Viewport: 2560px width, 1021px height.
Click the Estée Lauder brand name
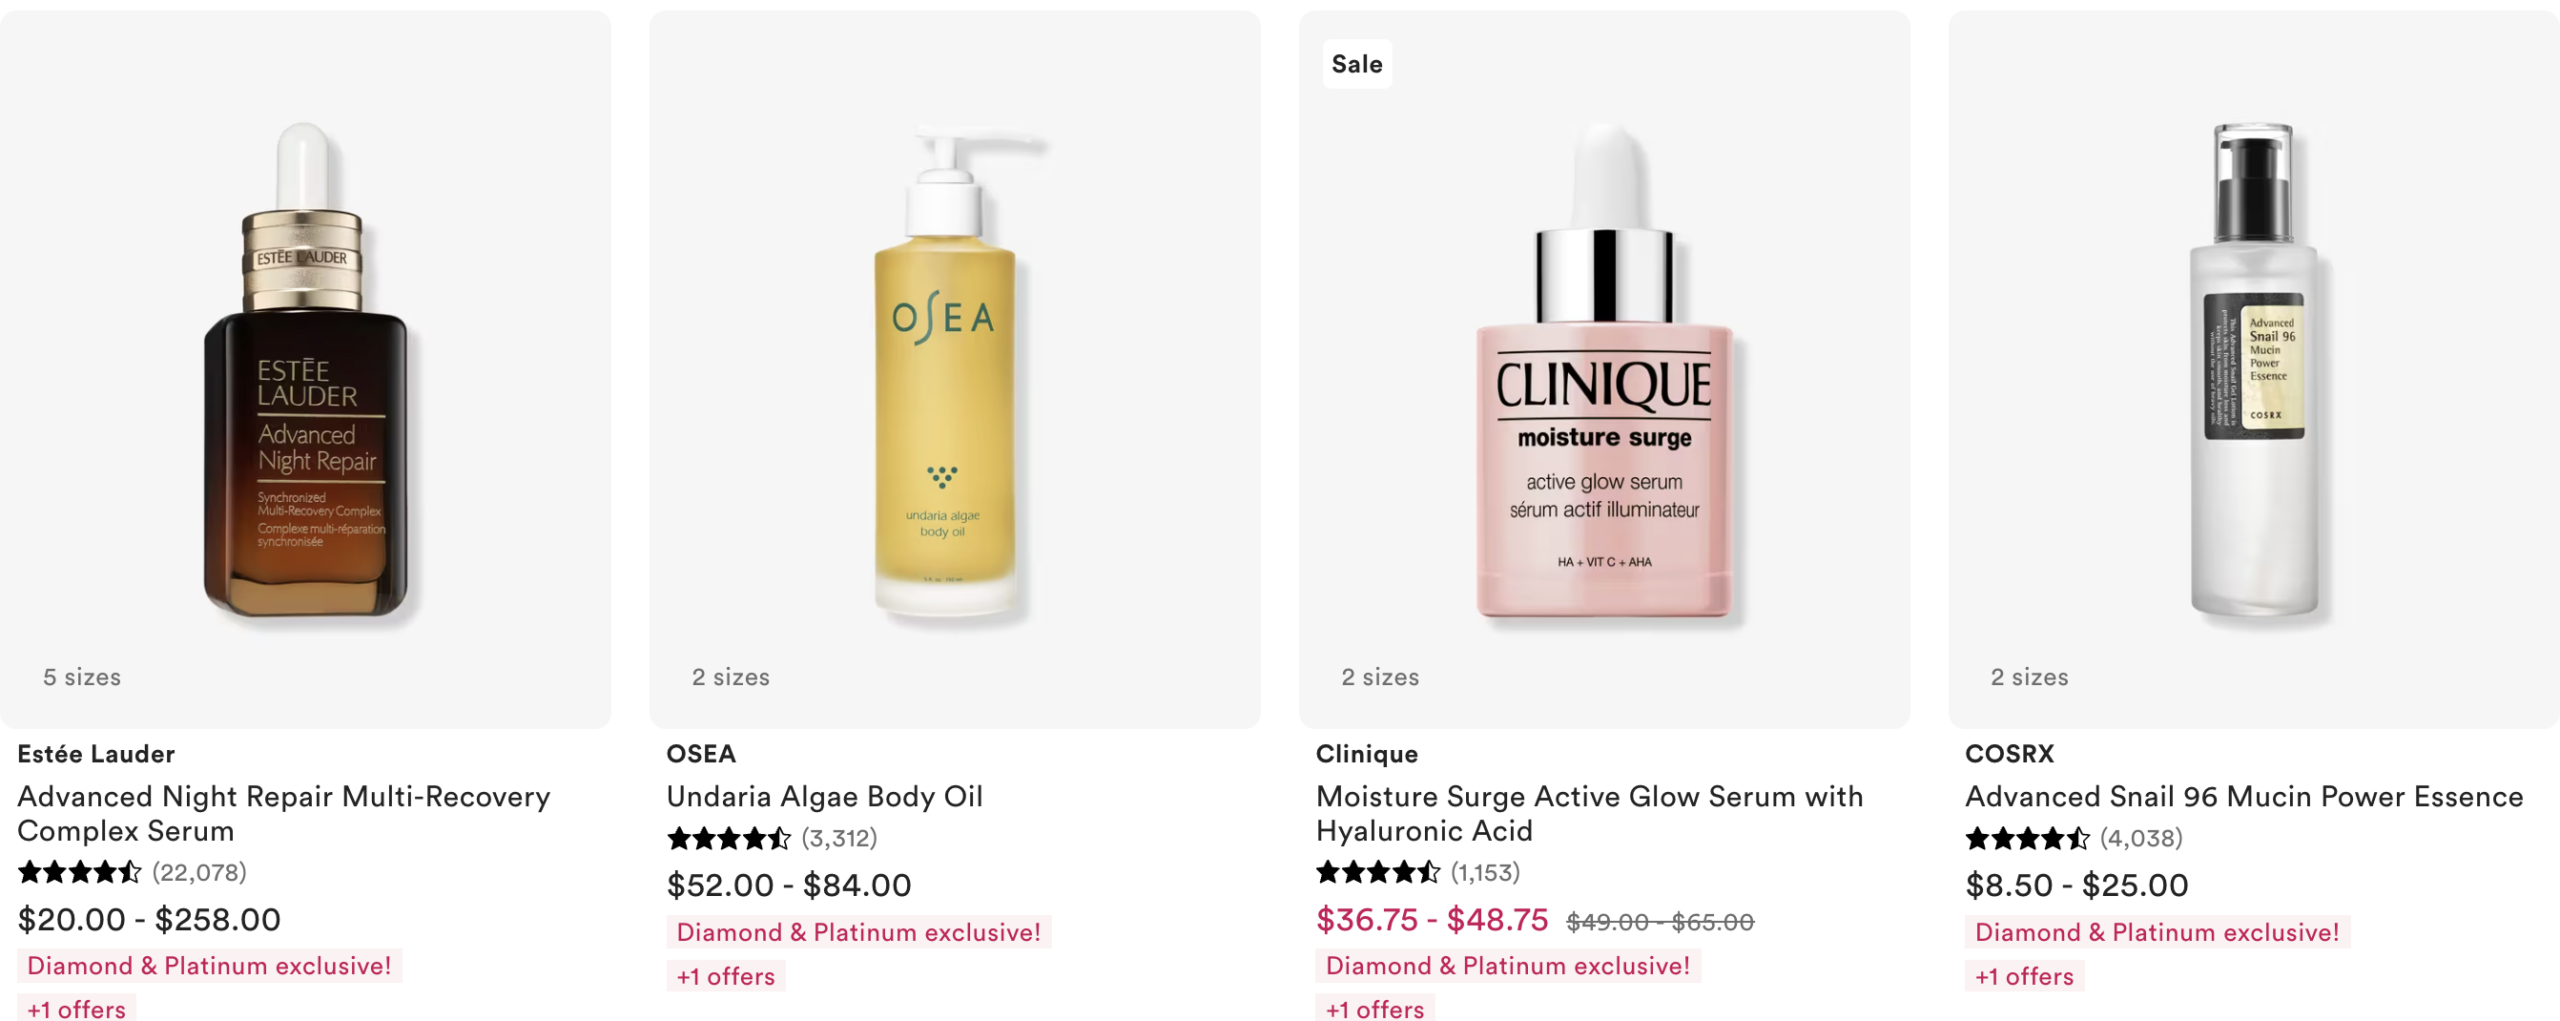pyautogui.click(x=96, y=754)
